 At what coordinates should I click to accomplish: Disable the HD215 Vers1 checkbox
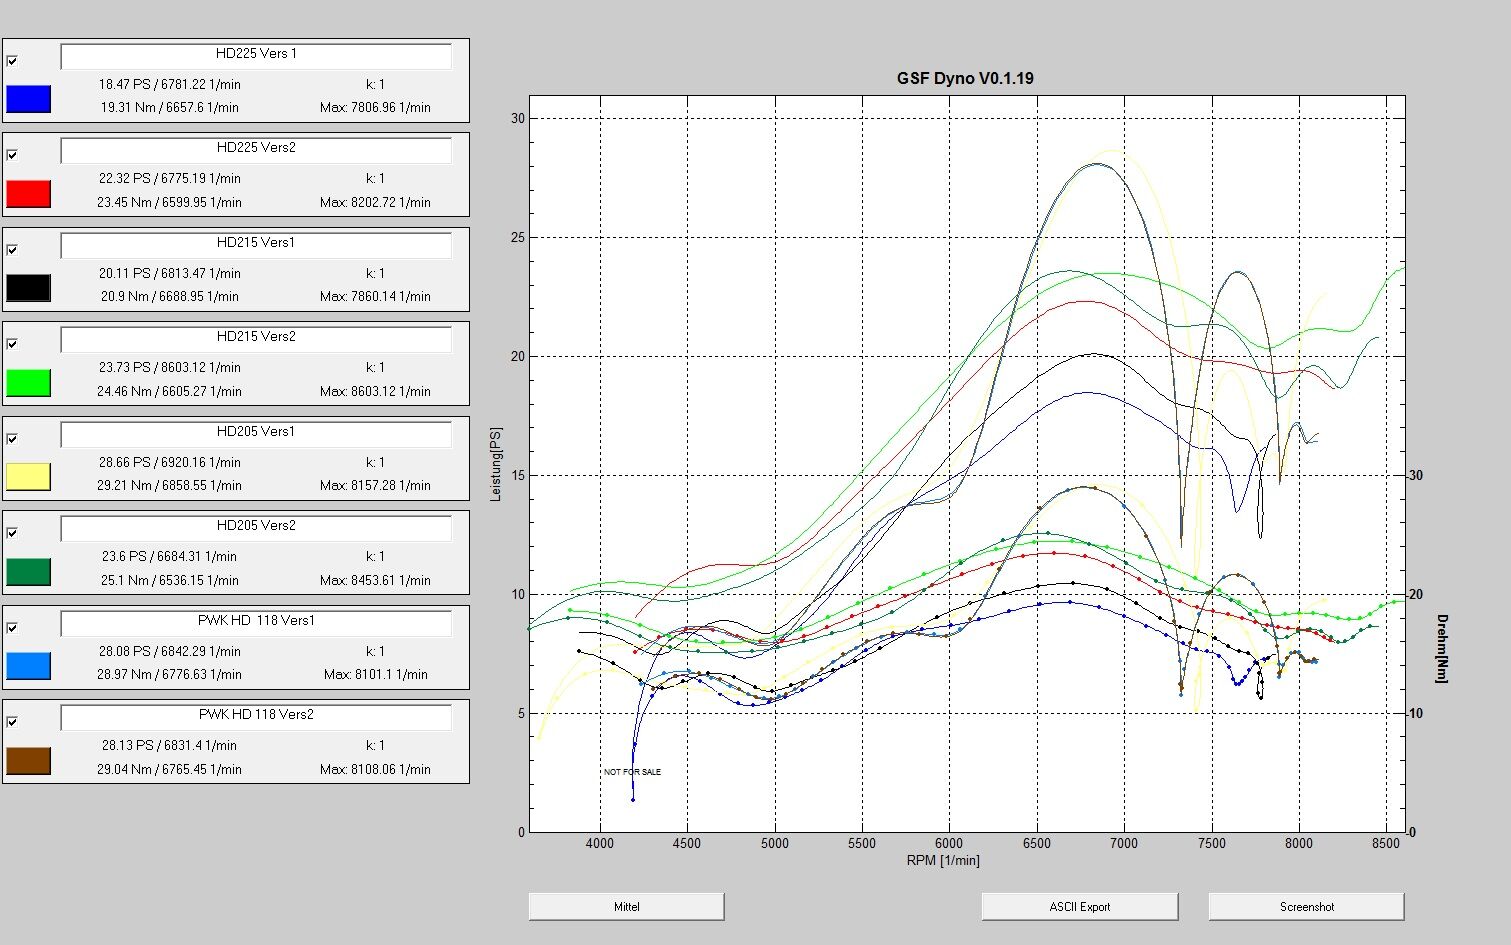(x=12, y=250)
